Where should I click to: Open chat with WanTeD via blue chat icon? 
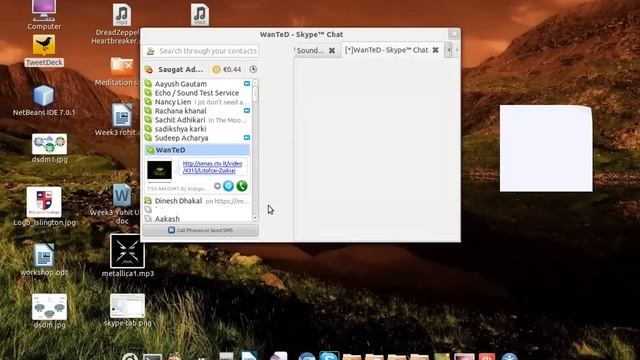(229, 186)
